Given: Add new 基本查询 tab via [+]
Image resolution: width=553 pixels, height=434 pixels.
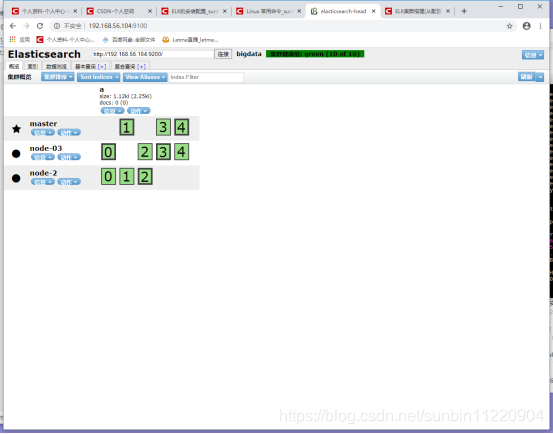Looking at the screenshot, I should [102, 66].
